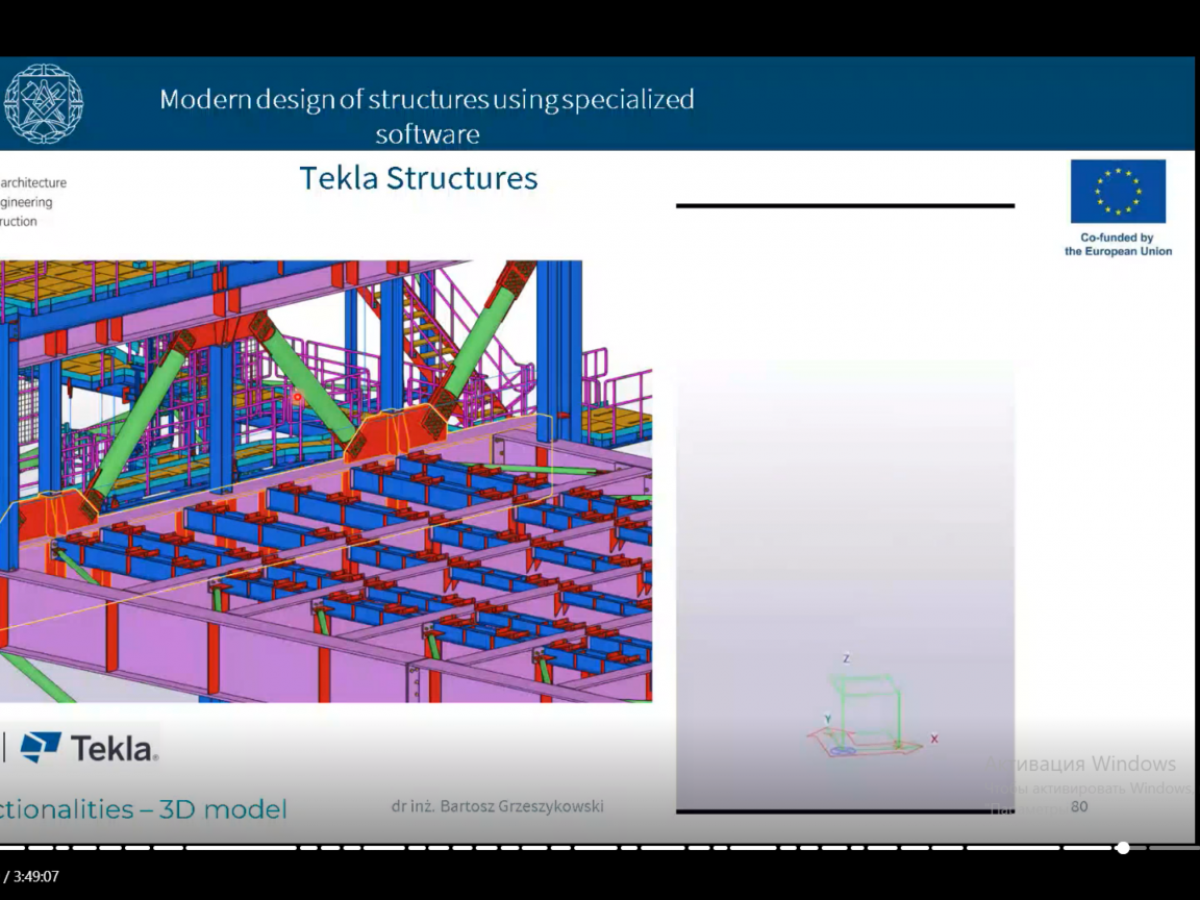Image resolution: width=1200 pixels, height=900 pixels.
Task: Click the slide number 80
Action: coord(1079,807)
